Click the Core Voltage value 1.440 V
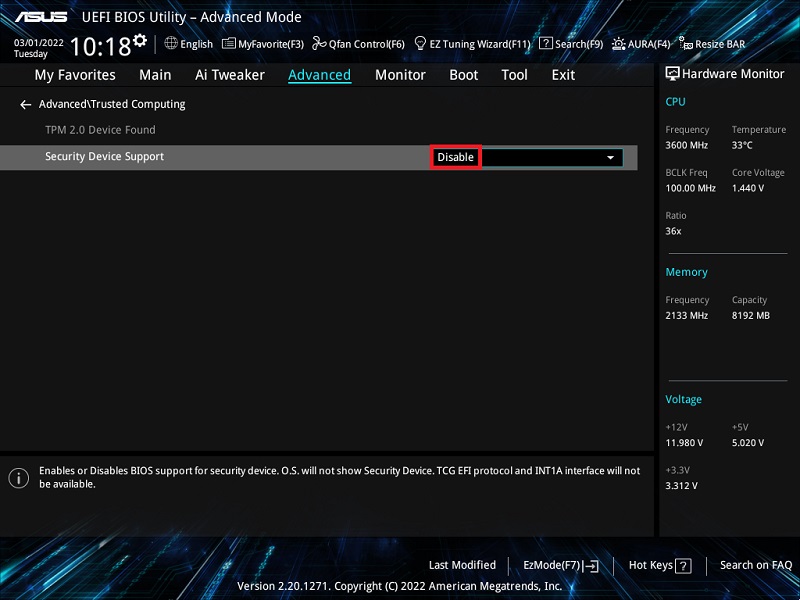The image size is (800, 600). pos(747,188)
